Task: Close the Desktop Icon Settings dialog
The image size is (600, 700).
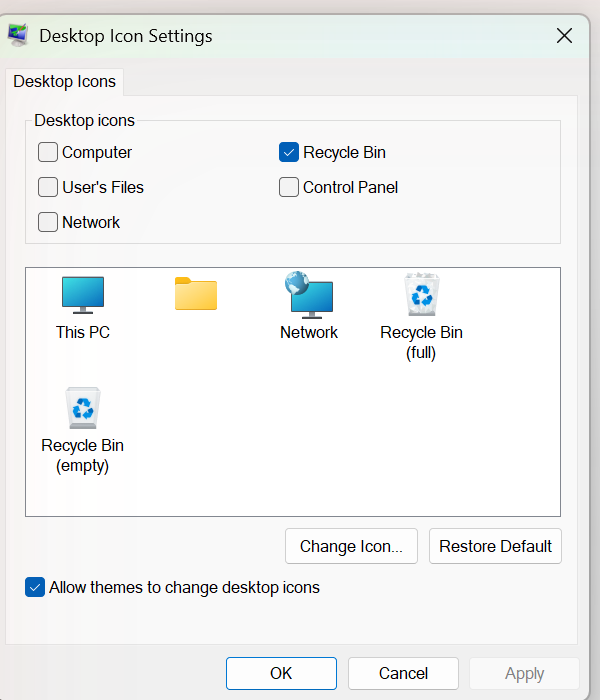Action: click(x=564, y=36)
